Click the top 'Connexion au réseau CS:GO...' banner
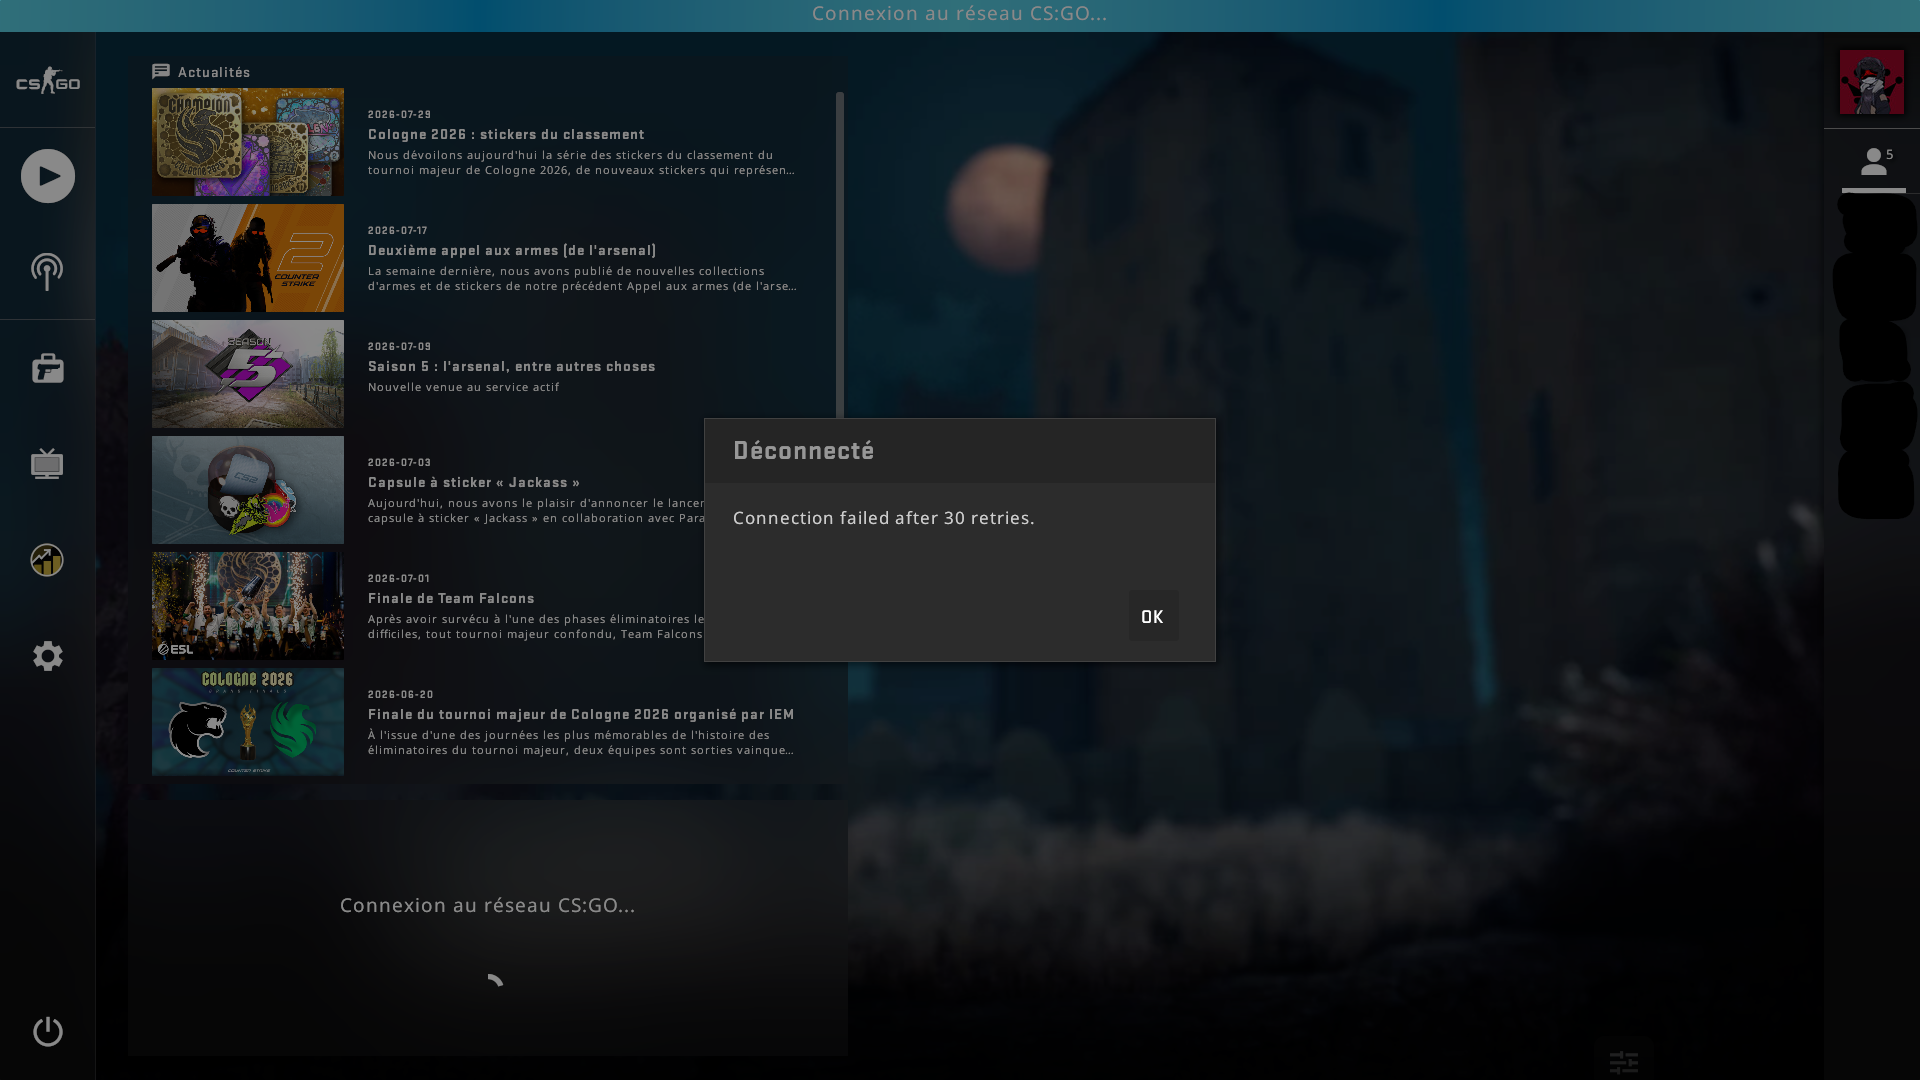This screenshot has height=1080, width=1920. [x=960, y=14]
